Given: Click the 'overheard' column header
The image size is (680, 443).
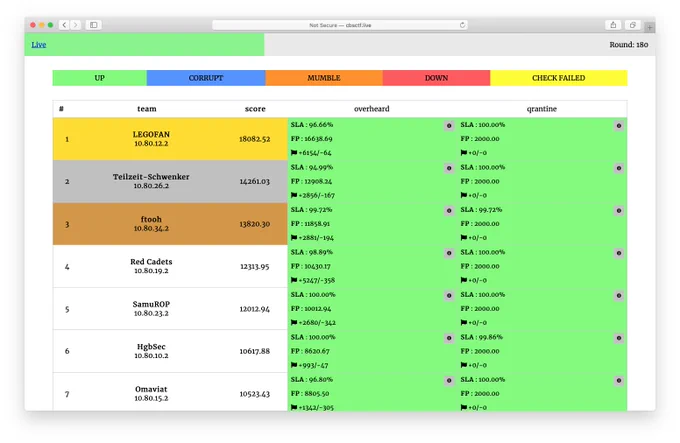Looking at the screenshot, I should (372, 109).
